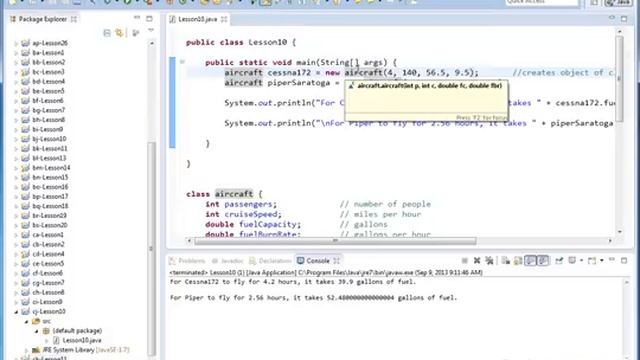Click the src folder icon
This screenshot has width=640, height=360.
point(36,321)
